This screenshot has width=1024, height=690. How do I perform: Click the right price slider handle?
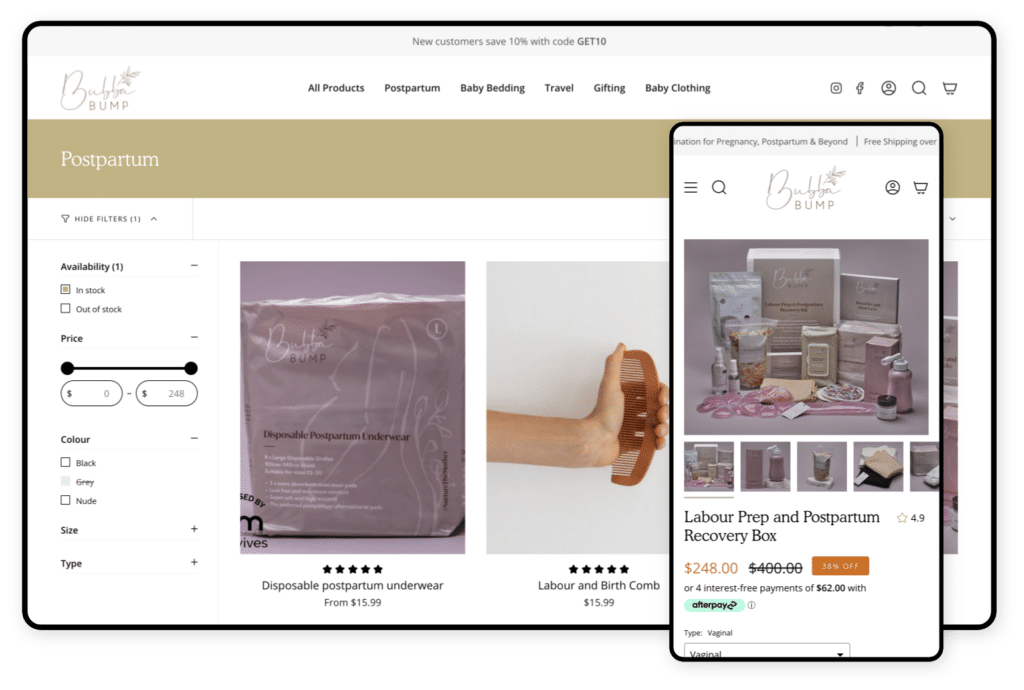pyautogui.click(x=191, y=368)
